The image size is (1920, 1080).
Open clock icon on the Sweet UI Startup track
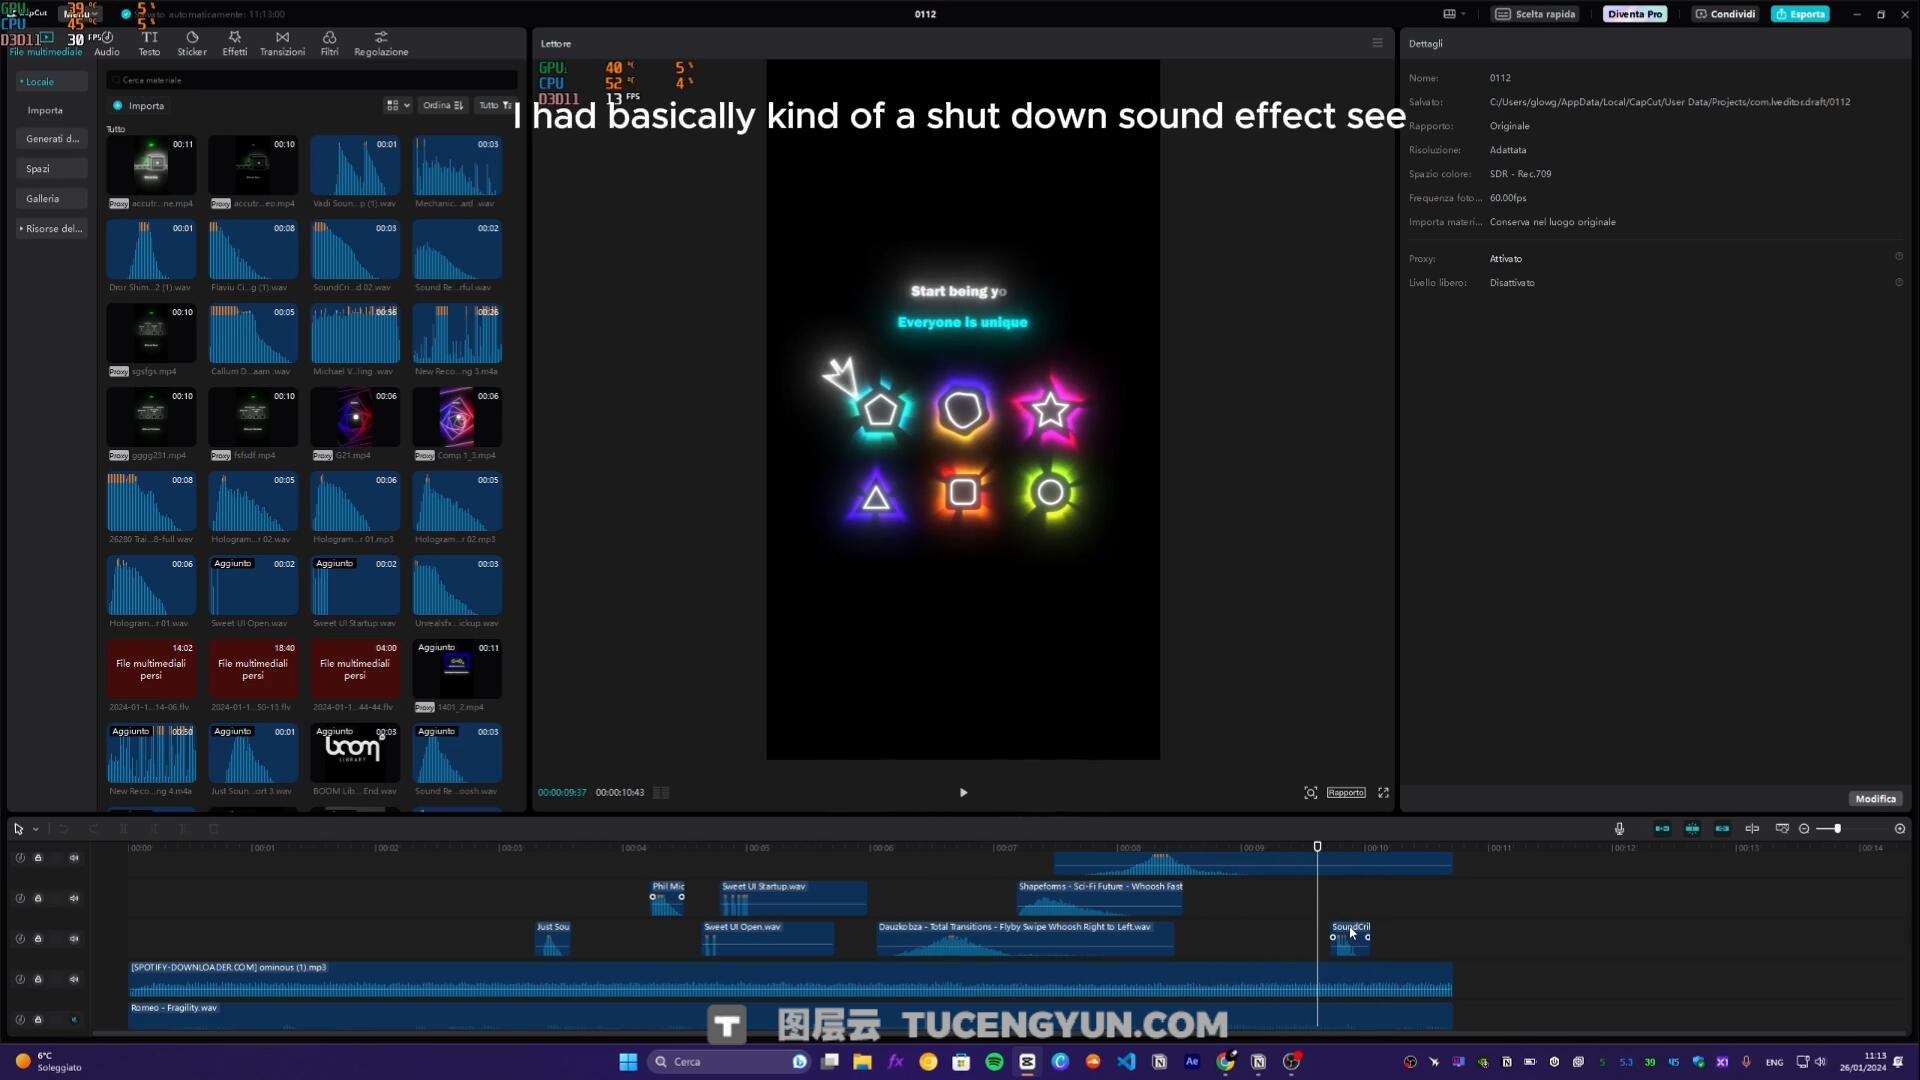pyautogui.click(x=20, y=898)
